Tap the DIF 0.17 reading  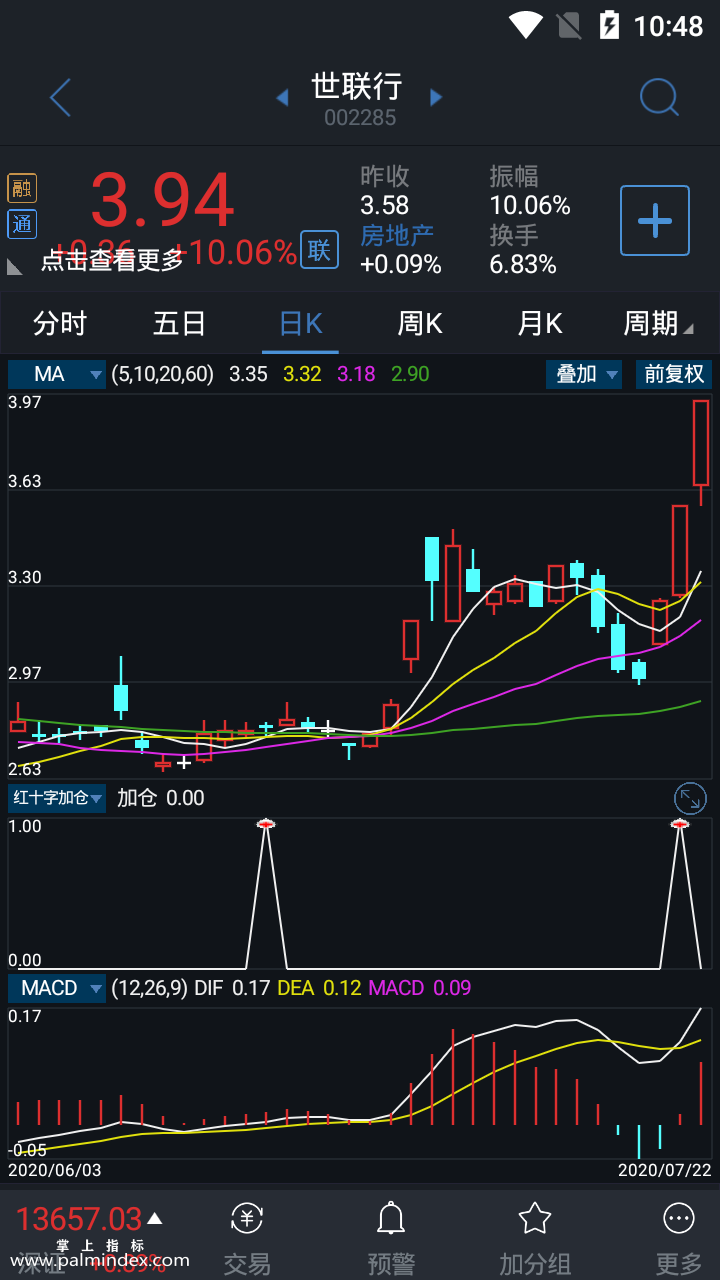tap(232, 988)
